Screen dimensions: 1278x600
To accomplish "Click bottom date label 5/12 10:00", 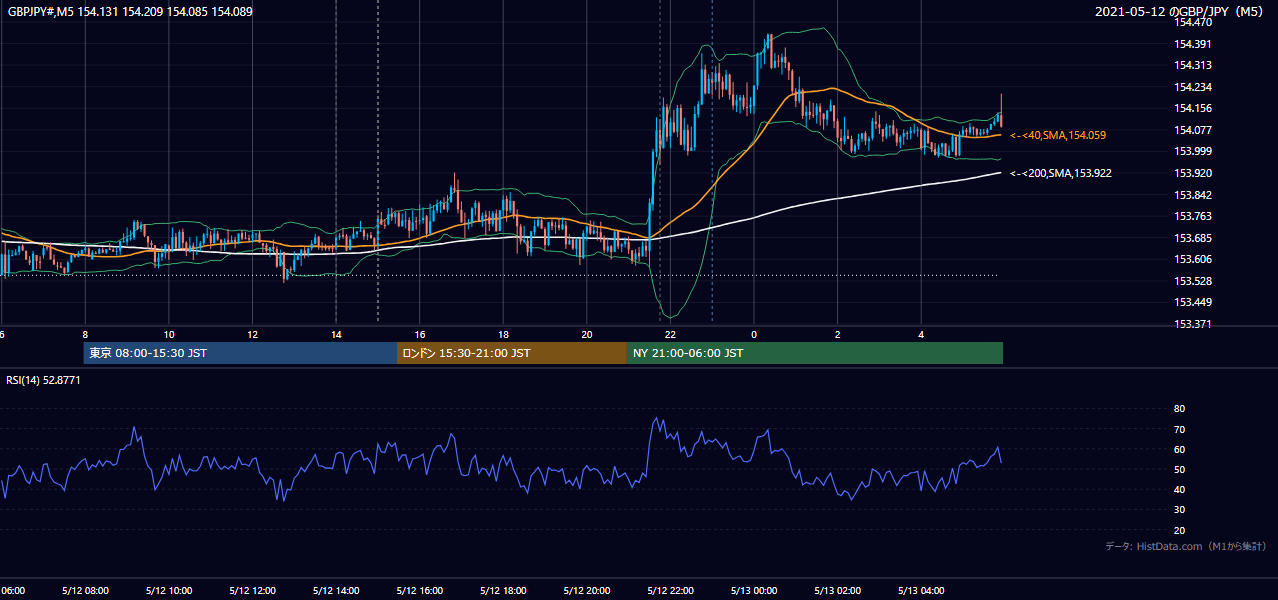I will (x=167, y=591).
